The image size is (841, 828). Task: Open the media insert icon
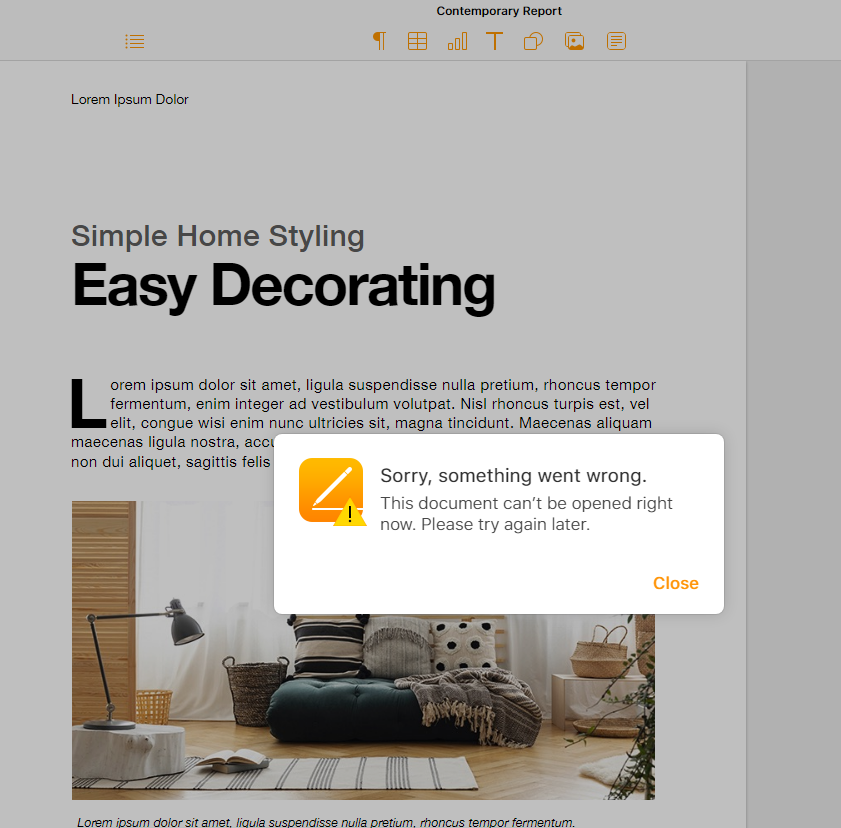coord(574,41)
